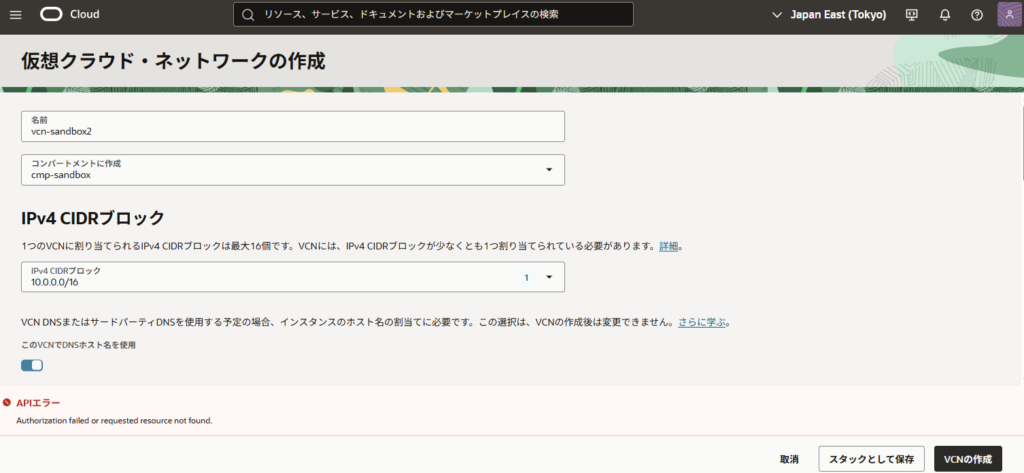Expand the Japan East (Tokyo) region selector
Image resolution: width=1024 pixels, height=473 pixels.
pyautogui.click(x=829, y=15)
